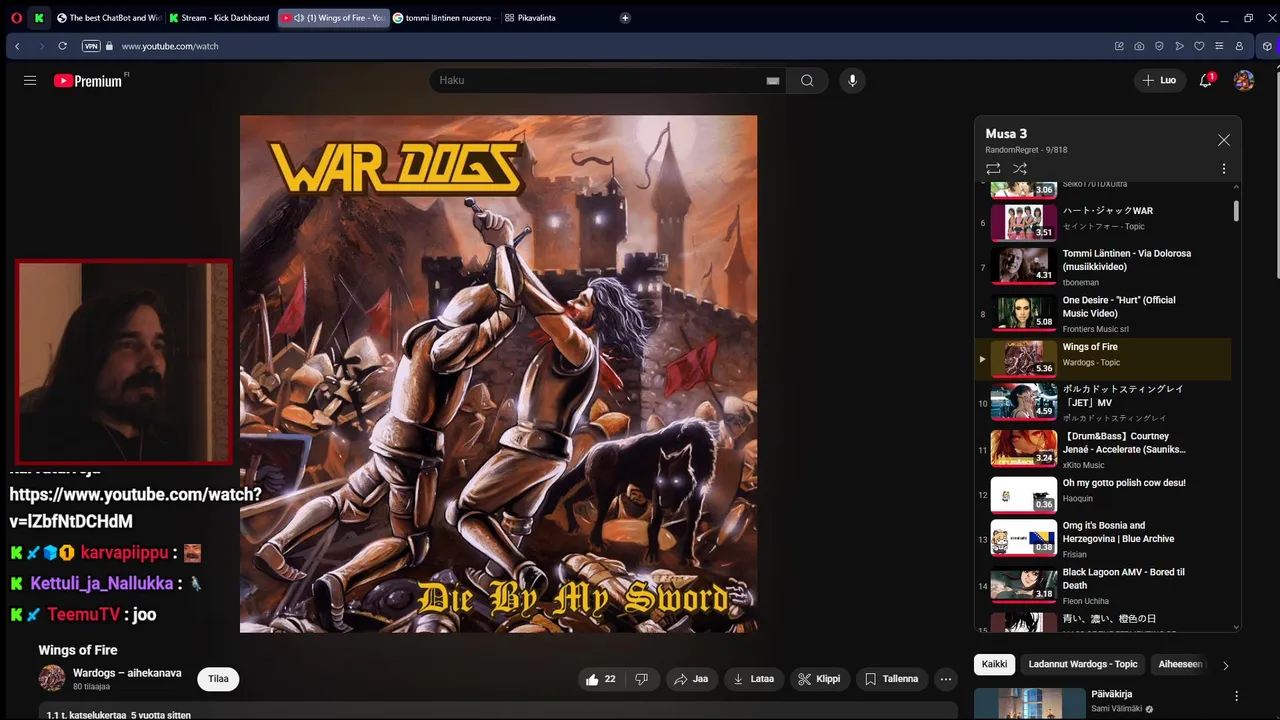The image size is (1280, 720).
Task: Play Courtney Jenaé - Accelerate playlist item
Action: 1103,449
